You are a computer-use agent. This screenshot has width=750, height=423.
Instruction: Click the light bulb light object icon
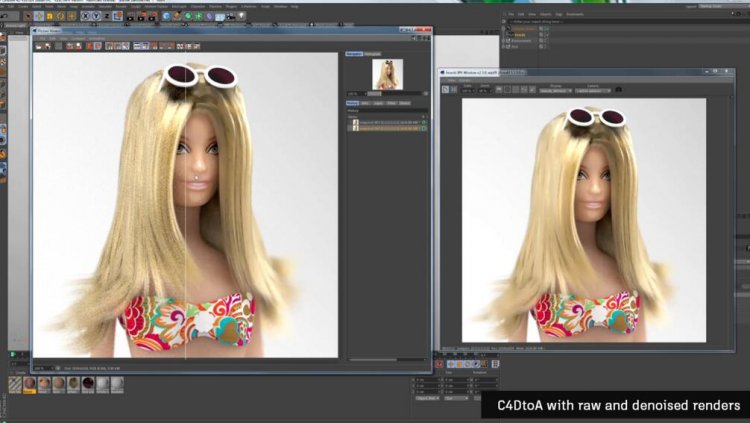pyautogui.click(x=242, y=16)
